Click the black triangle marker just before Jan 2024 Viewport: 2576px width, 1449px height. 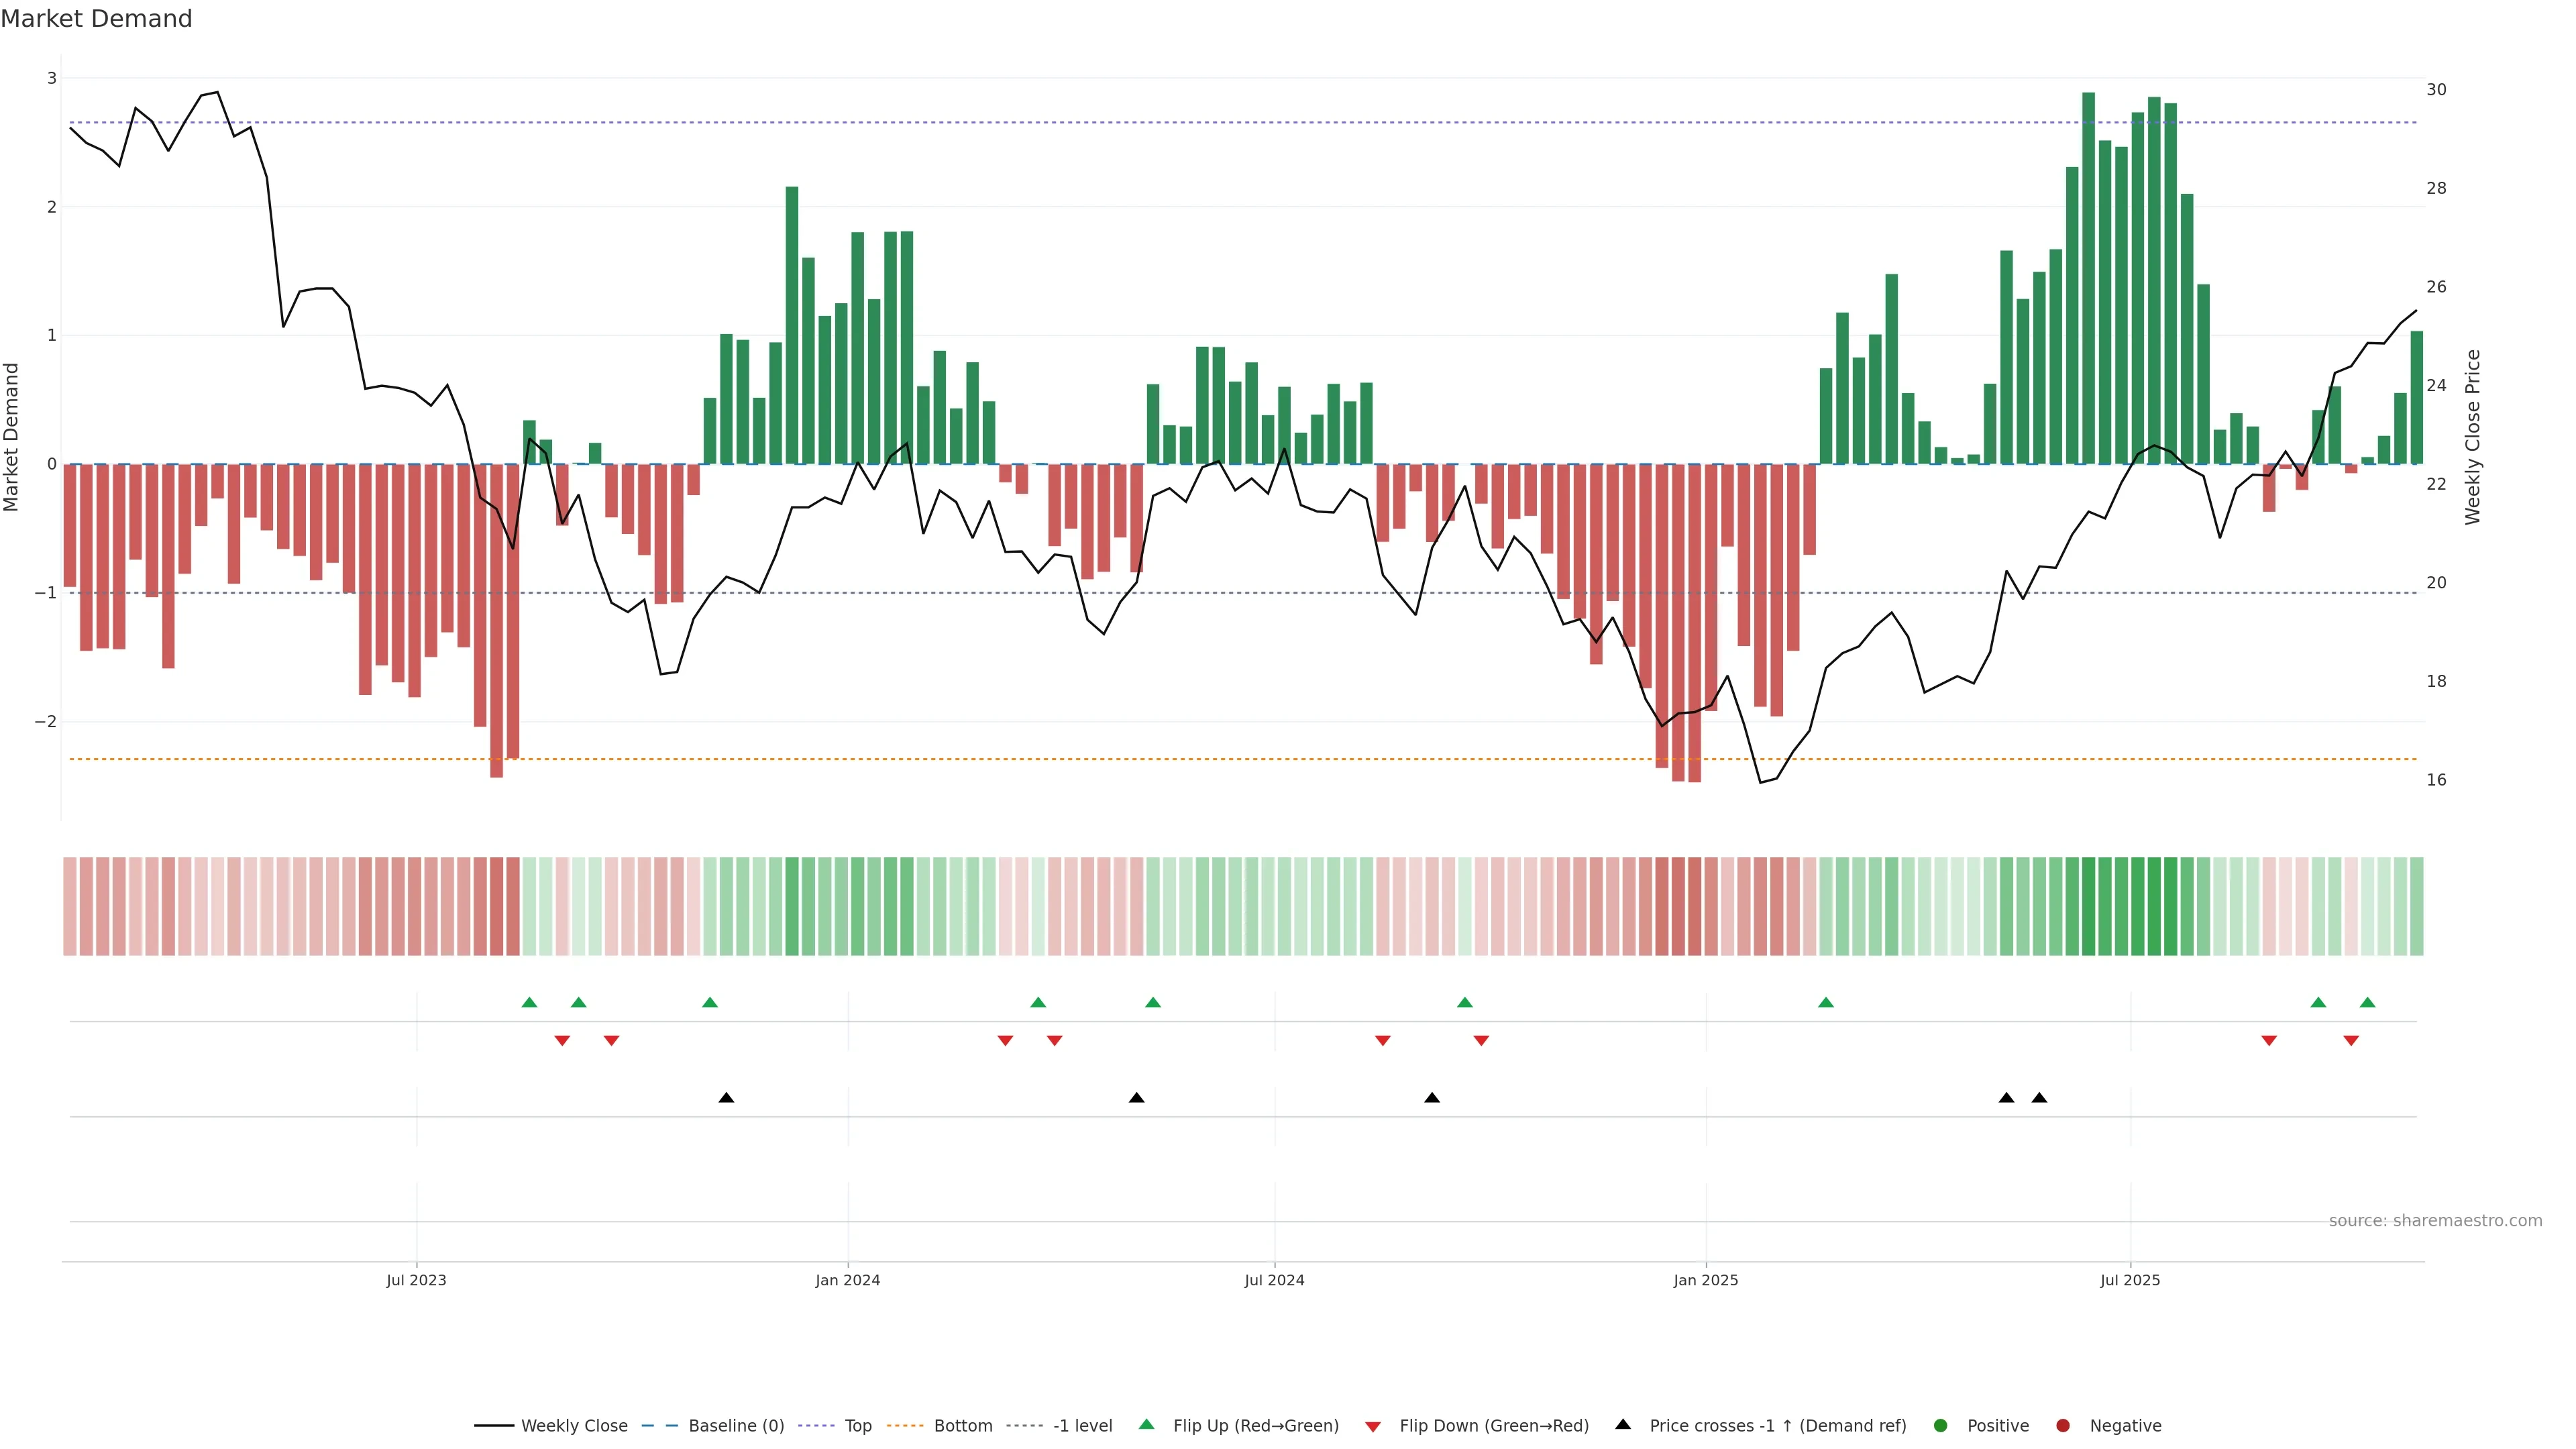tap(727, 1098)
